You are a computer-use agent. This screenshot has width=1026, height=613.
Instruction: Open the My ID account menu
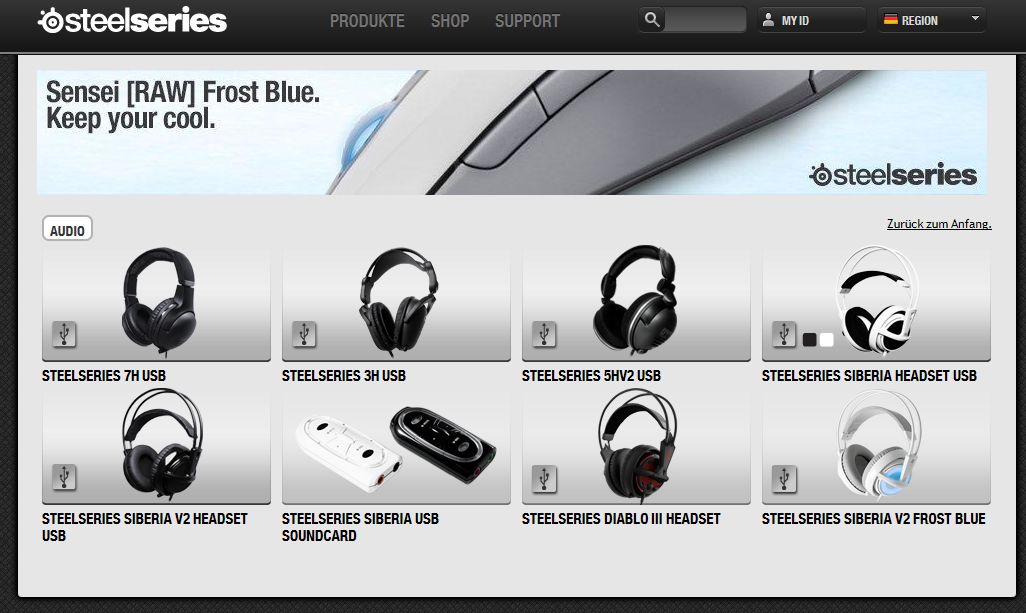pyautogui.click(x=812, y=20)
